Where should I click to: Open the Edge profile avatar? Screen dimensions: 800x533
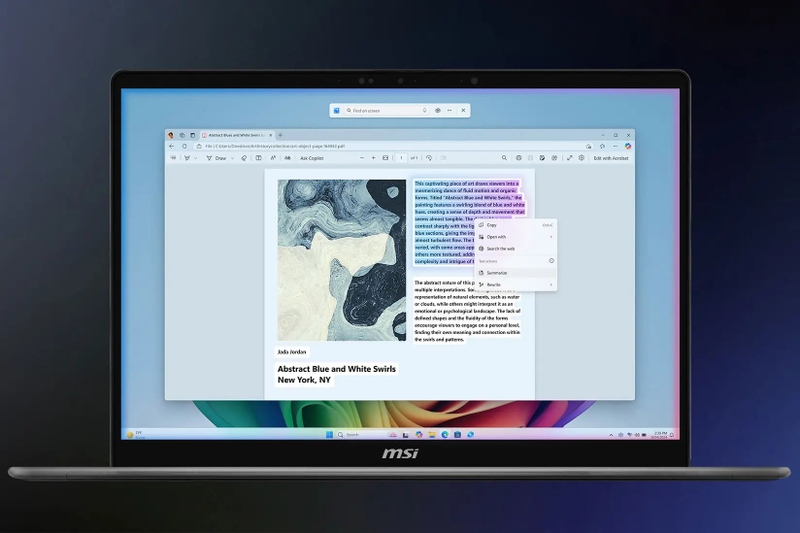[x=171, y=135]
